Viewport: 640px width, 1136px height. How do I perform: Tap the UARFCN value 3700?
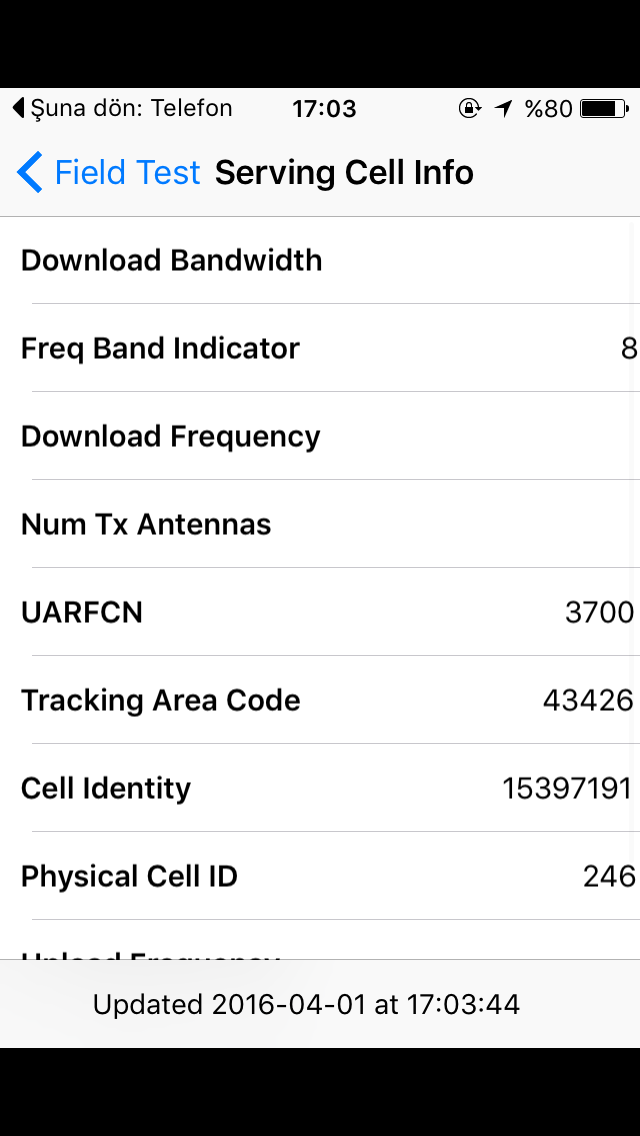click(599, 613)
